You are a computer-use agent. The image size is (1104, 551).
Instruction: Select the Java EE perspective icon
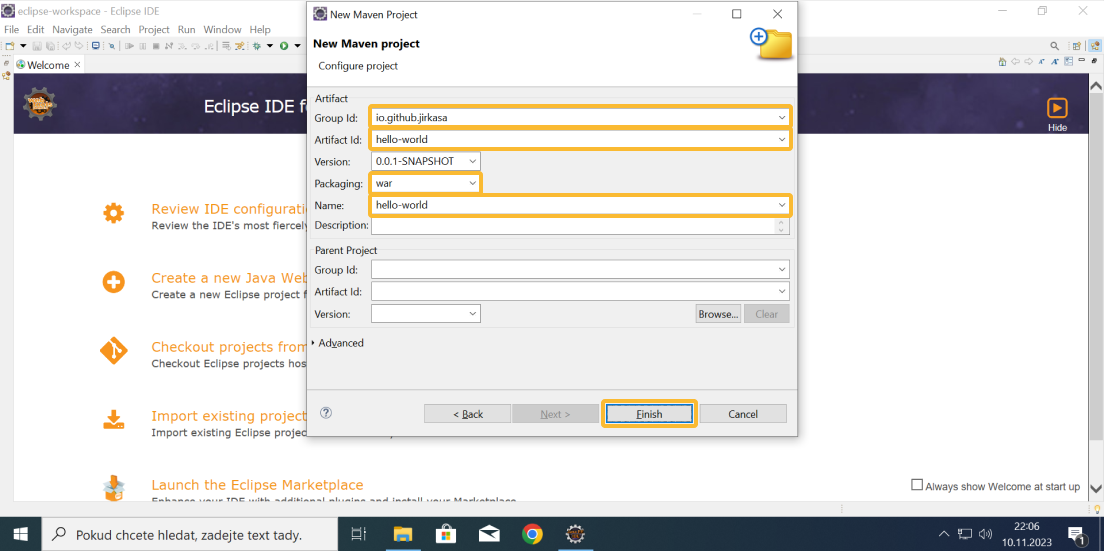point(1095,46)
